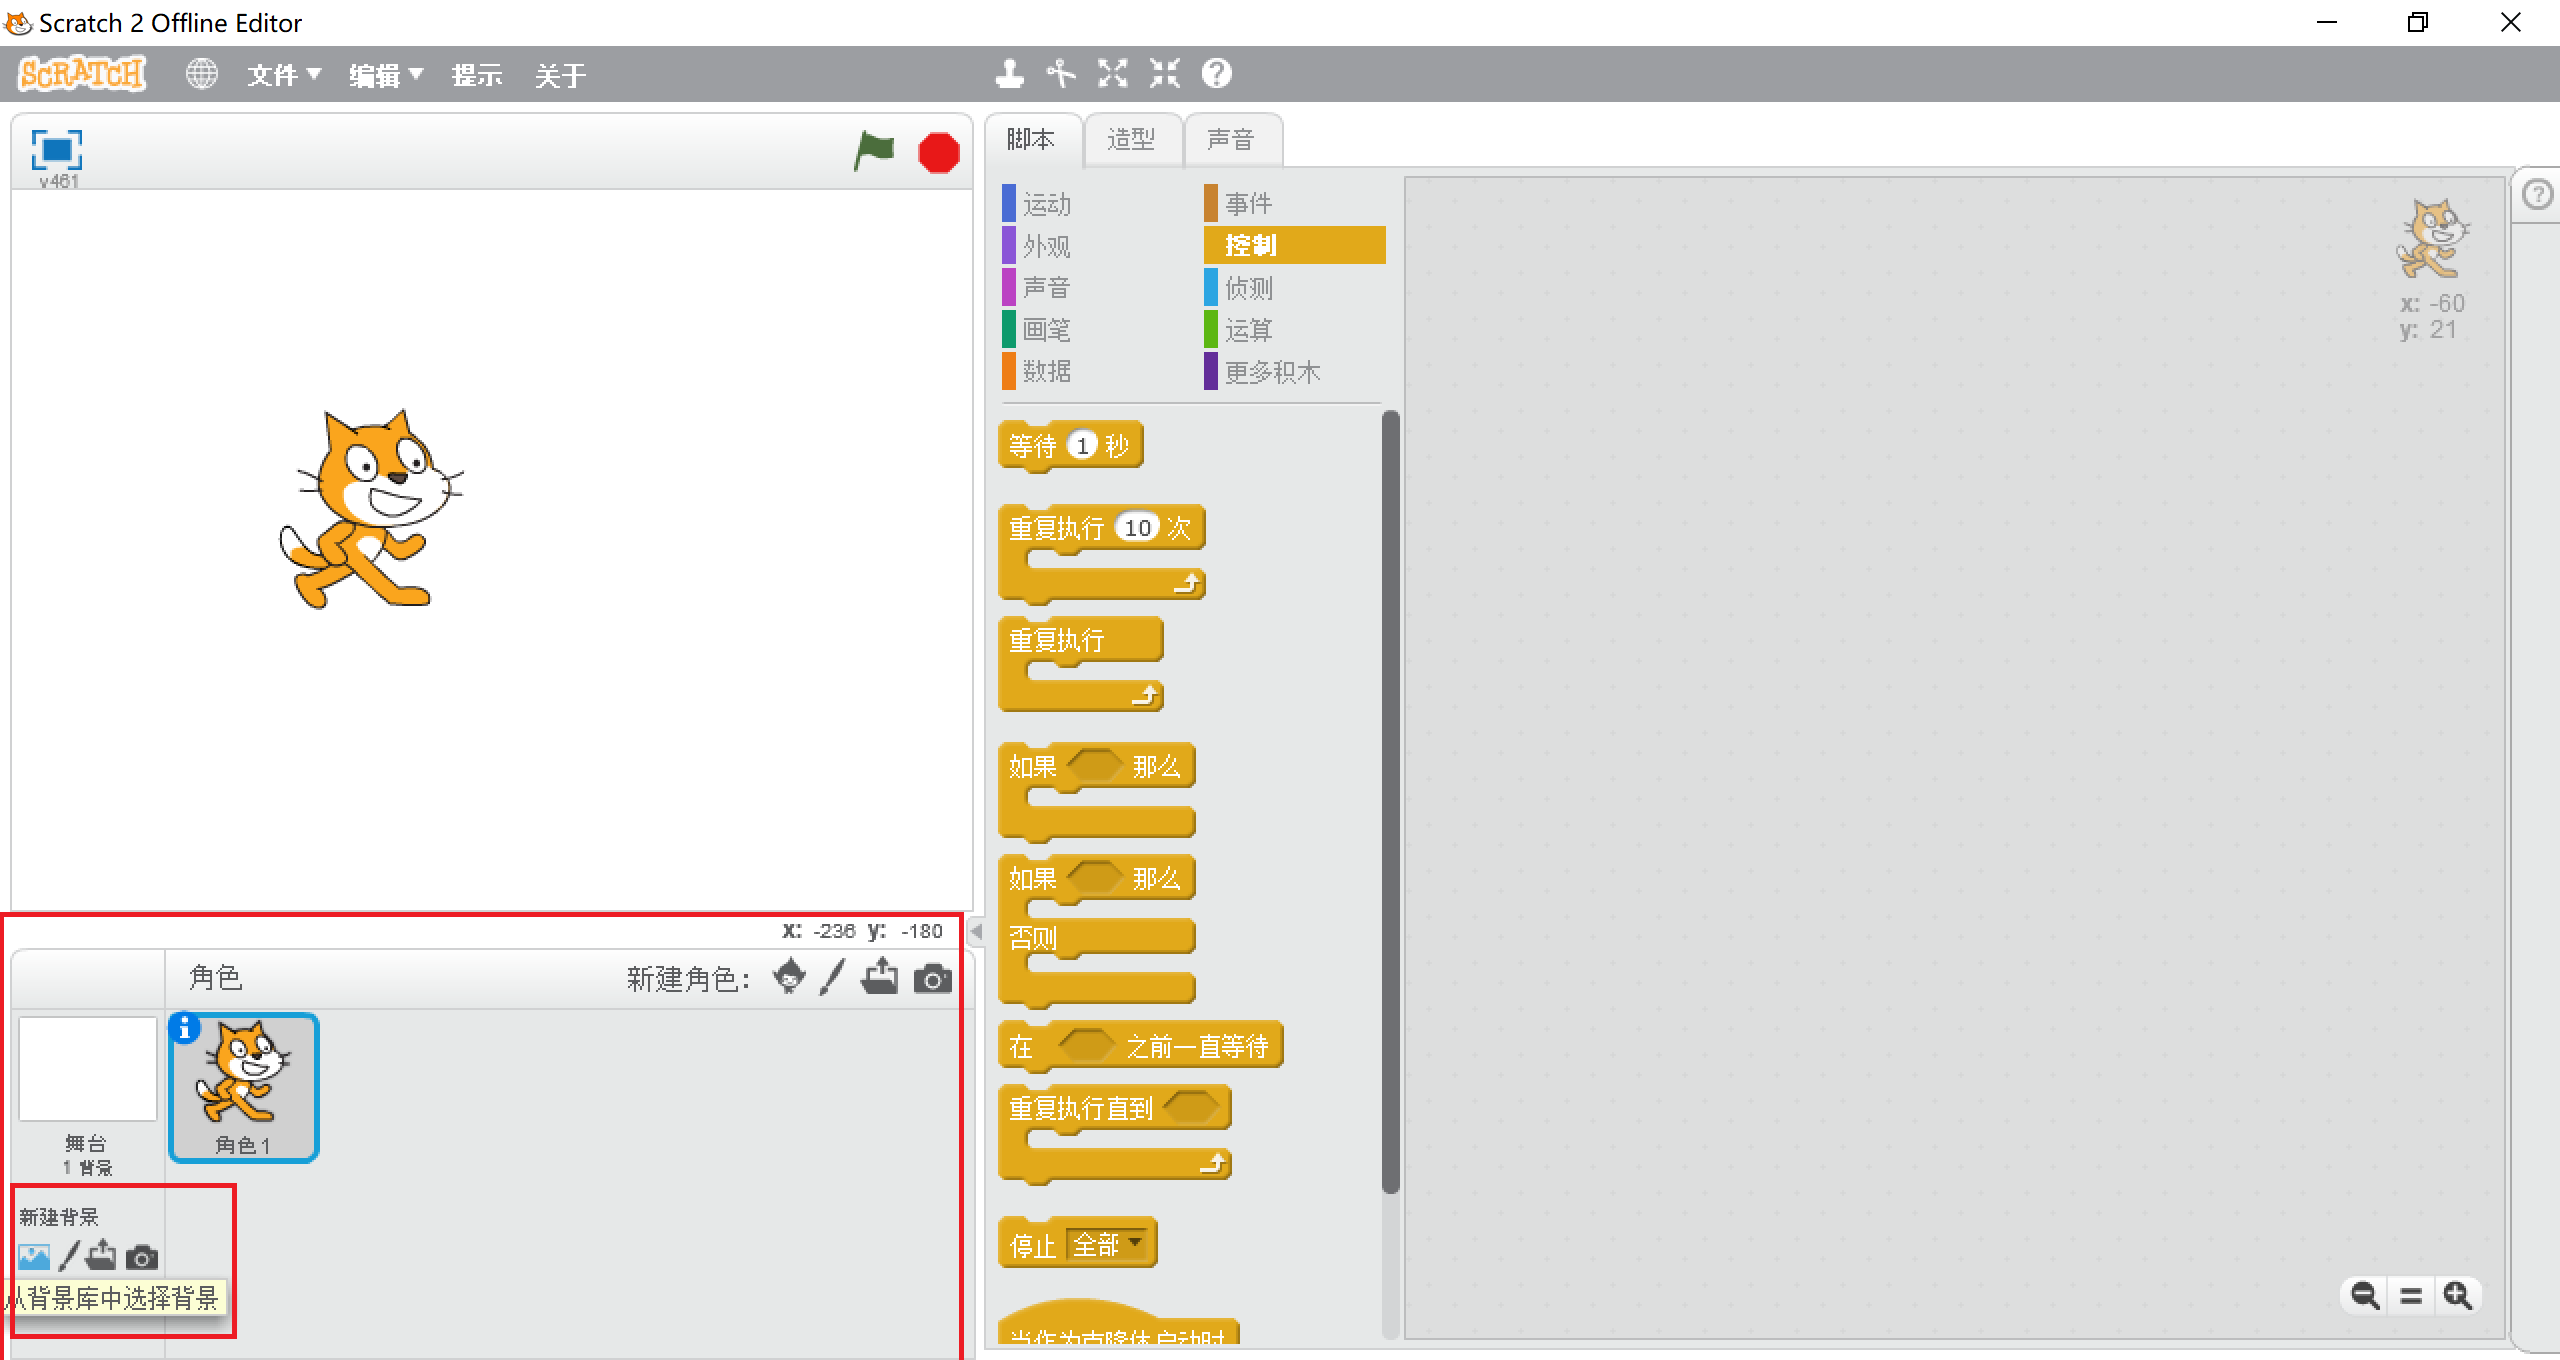
Task: Select the Shrink sprite tool
Action: click(1165, 73)
